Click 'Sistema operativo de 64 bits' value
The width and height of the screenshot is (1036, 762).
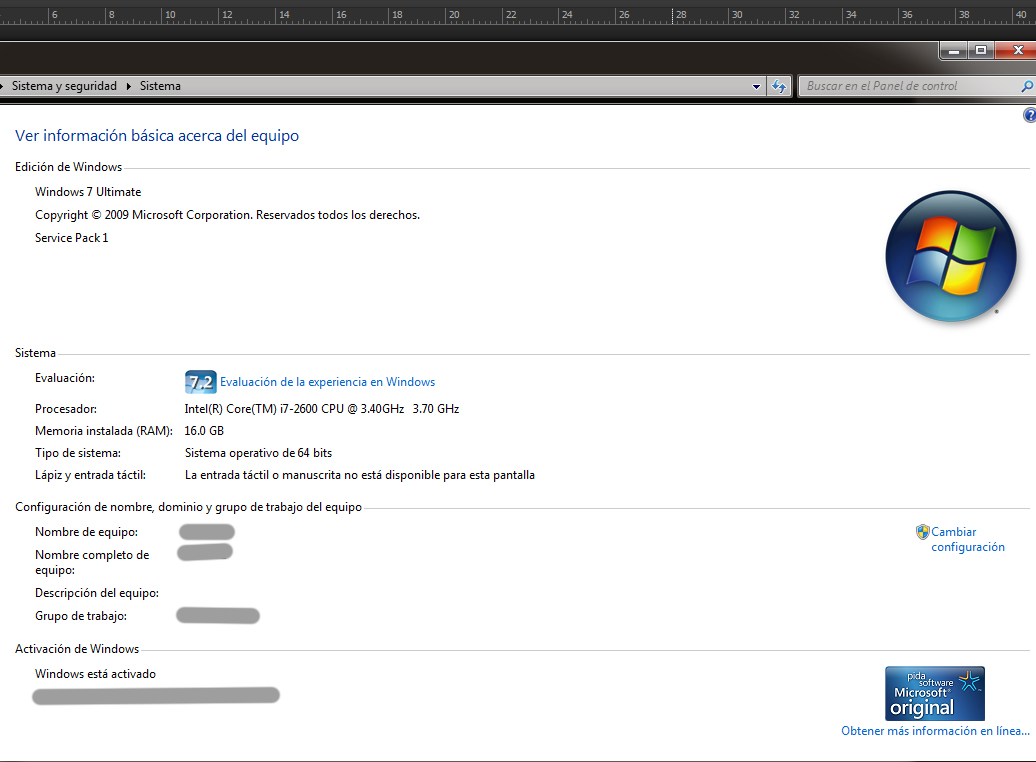point(258,453)
